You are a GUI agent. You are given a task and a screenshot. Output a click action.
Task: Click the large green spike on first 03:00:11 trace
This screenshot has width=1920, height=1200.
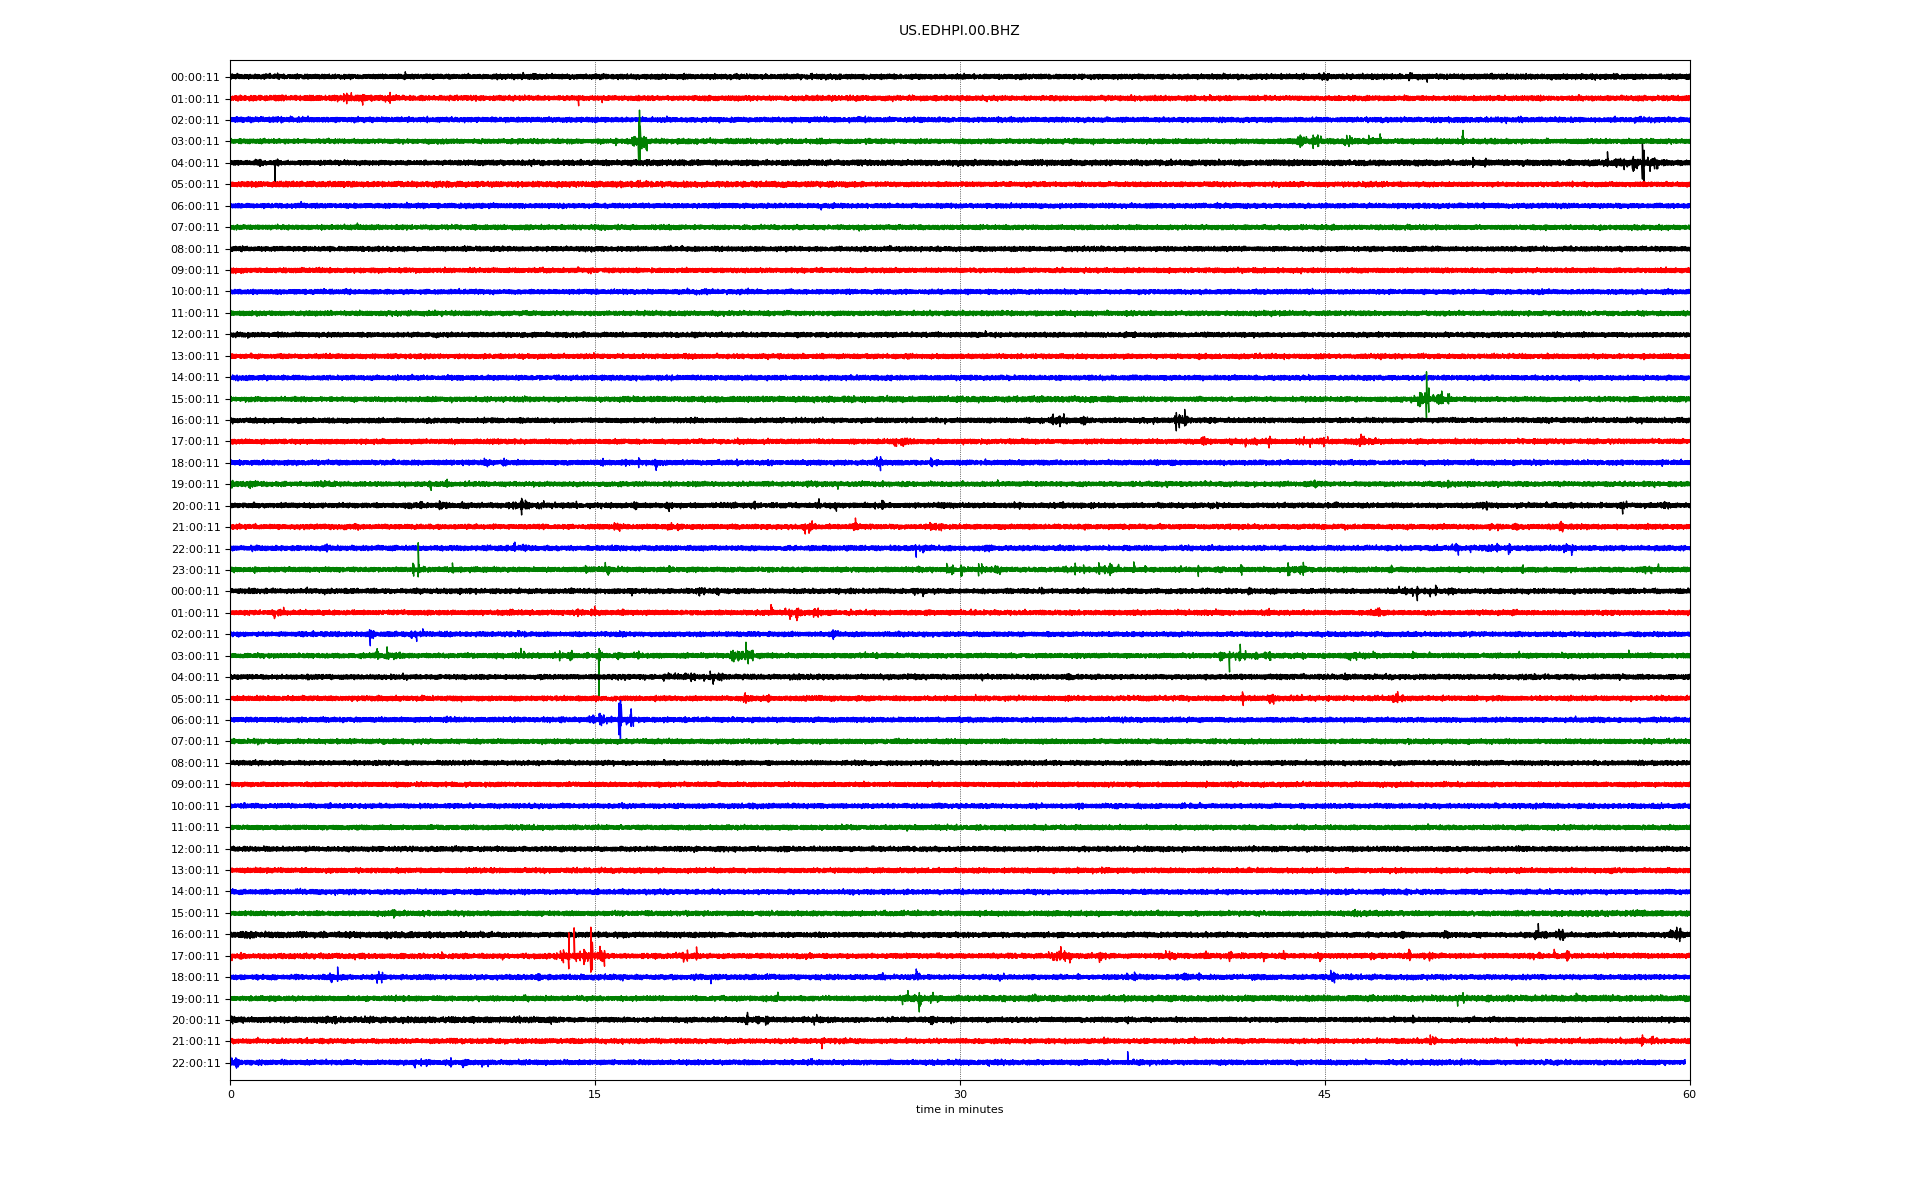[639, 139]
